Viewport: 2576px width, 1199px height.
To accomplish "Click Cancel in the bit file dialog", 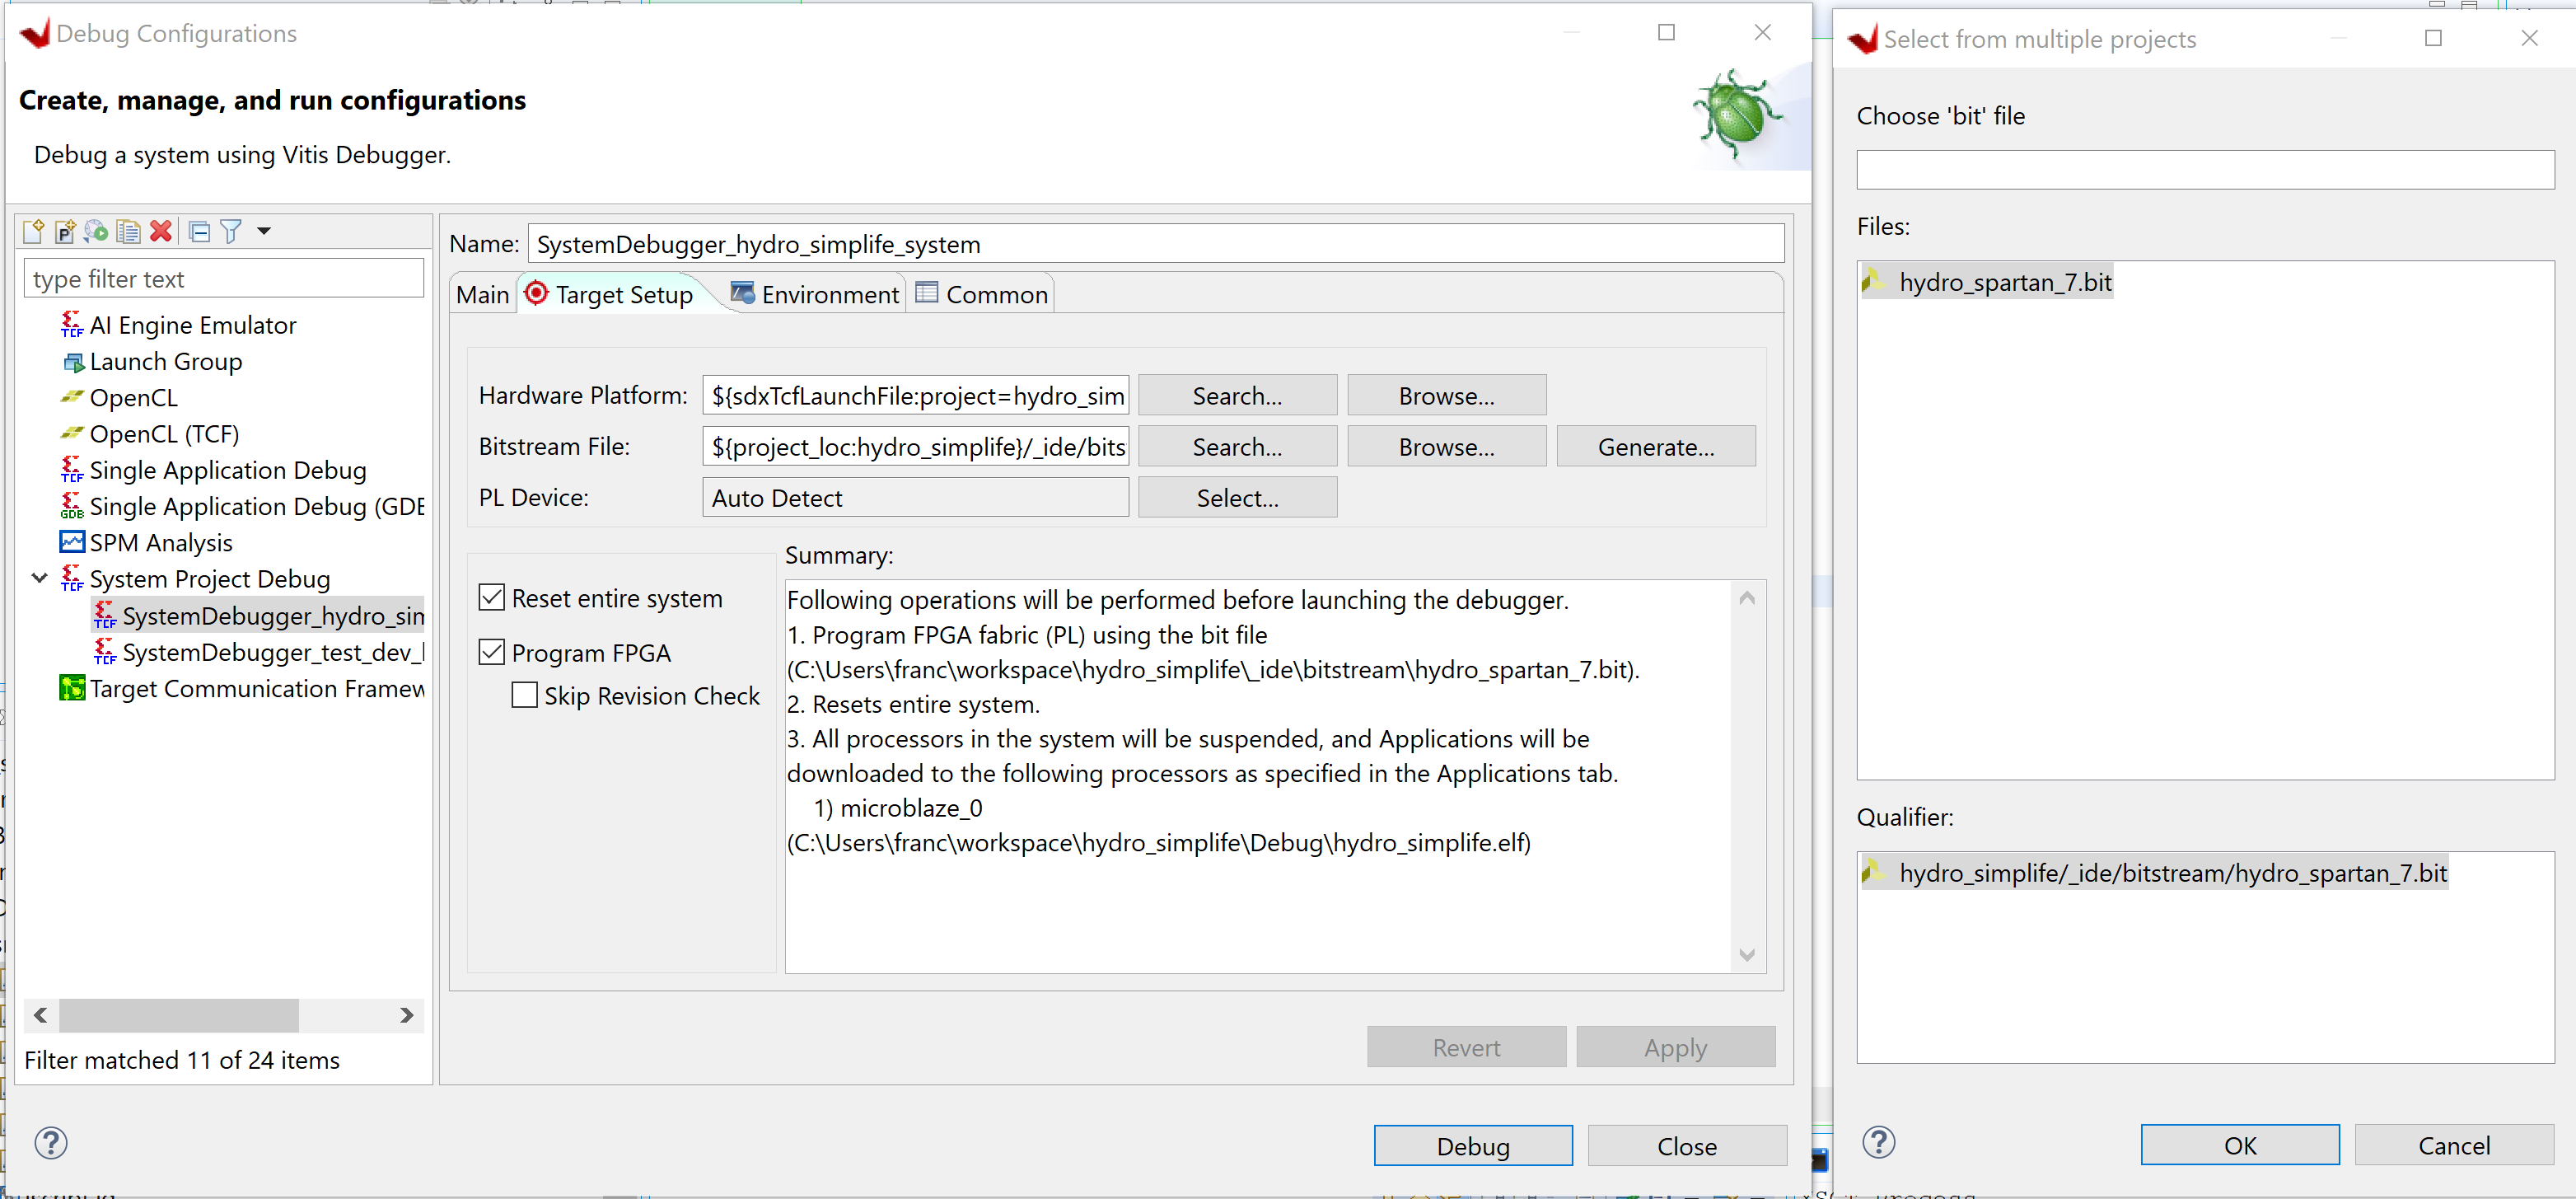I will coord(2454,1144).
